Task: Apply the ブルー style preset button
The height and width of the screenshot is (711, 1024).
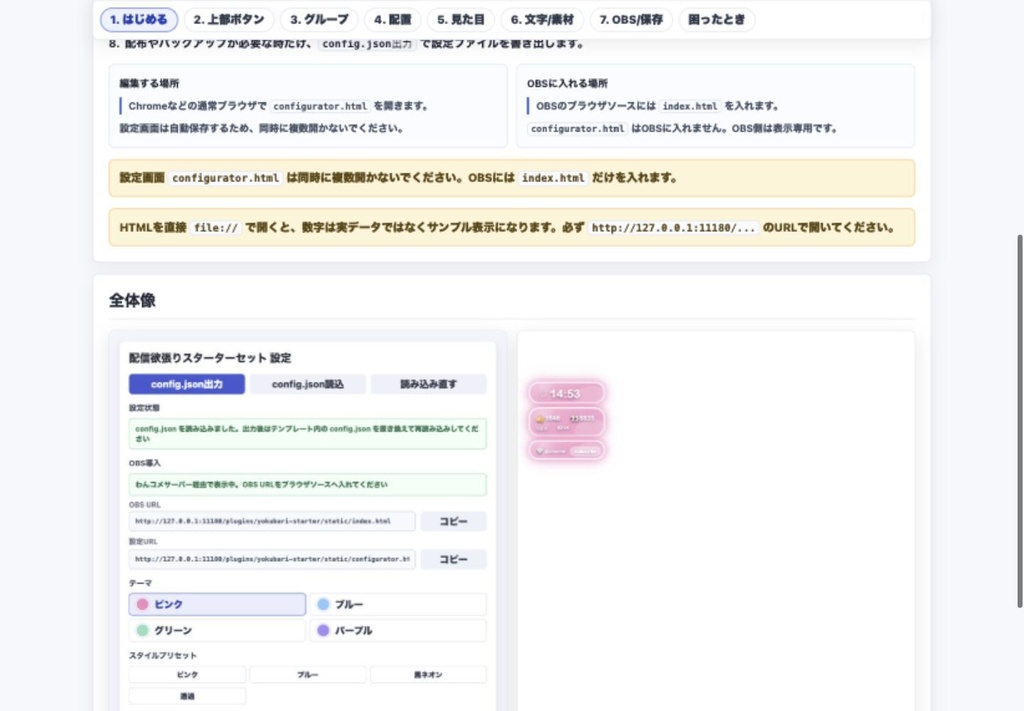Action: [308, 674]
